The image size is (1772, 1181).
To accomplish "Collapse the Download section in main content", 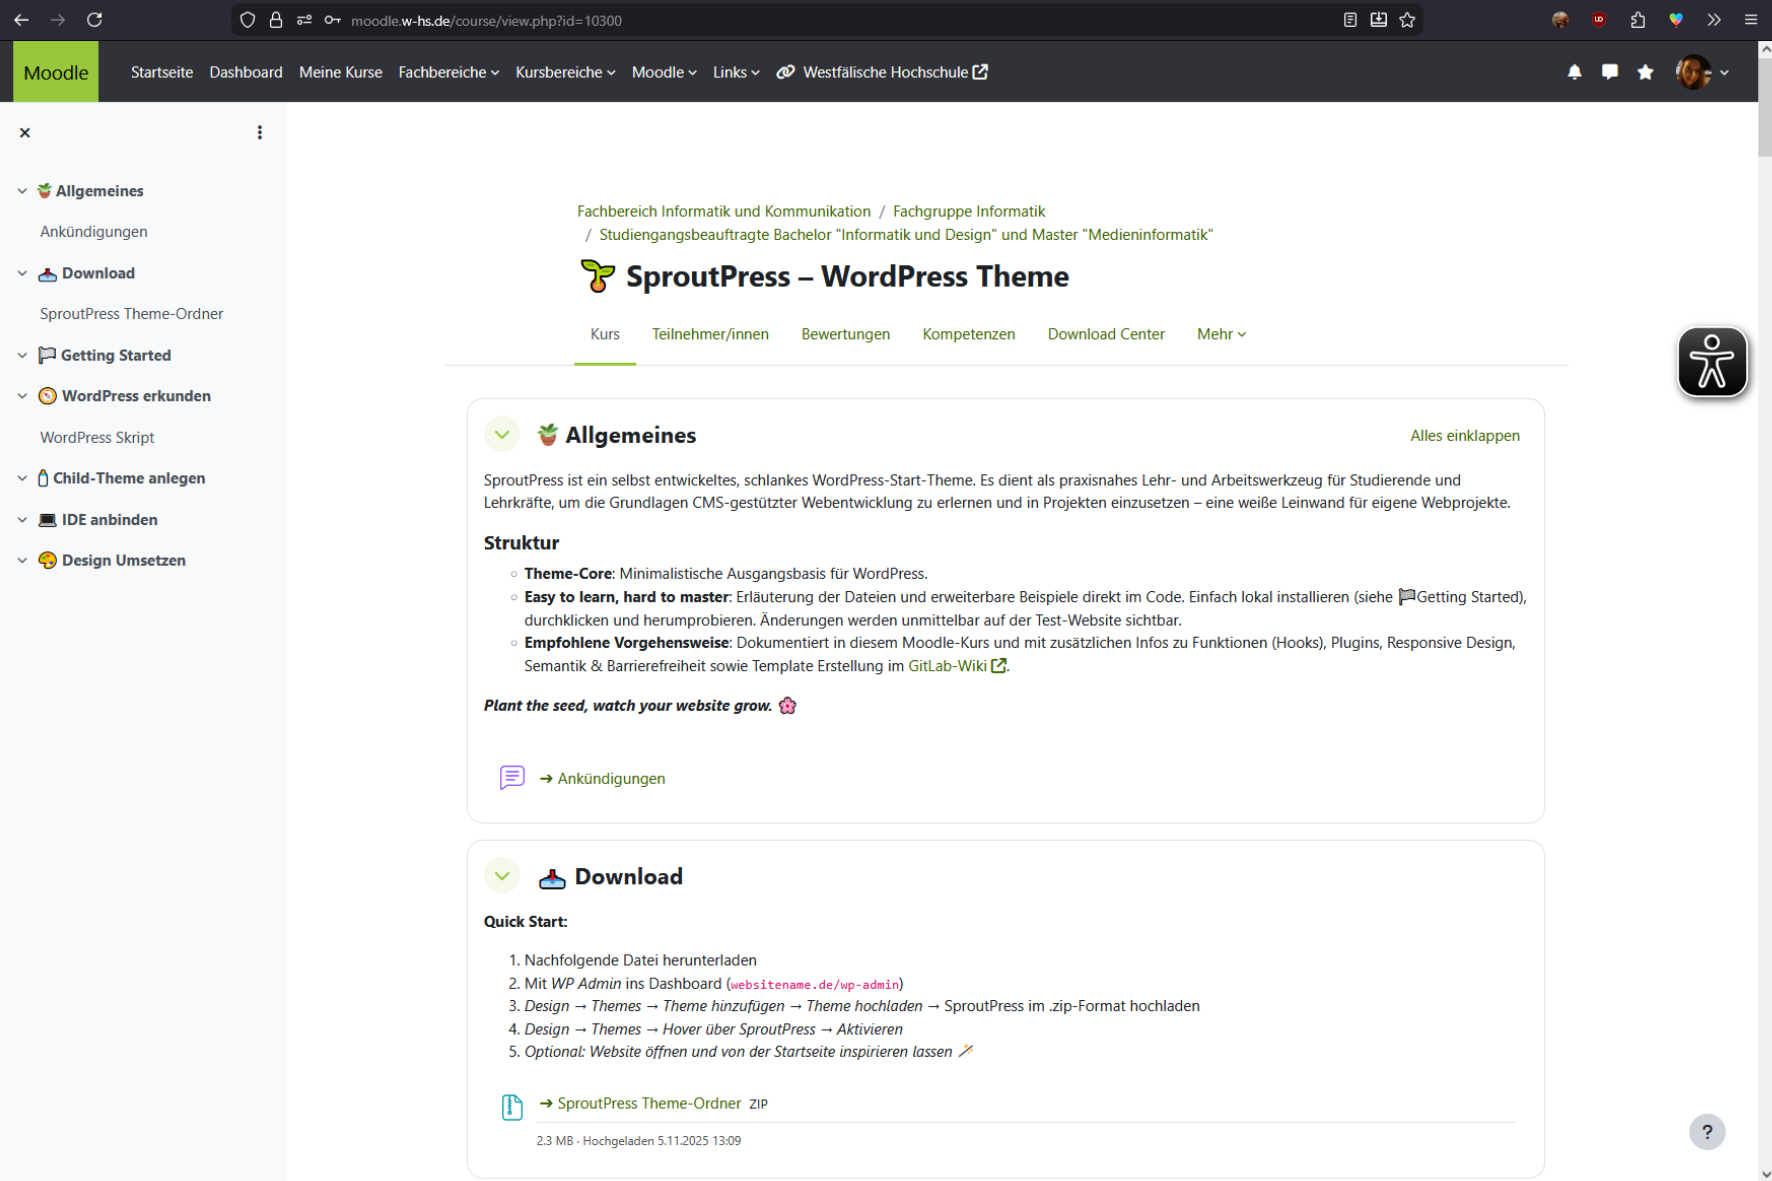I will pyautogui.click(x=502, y=876).
